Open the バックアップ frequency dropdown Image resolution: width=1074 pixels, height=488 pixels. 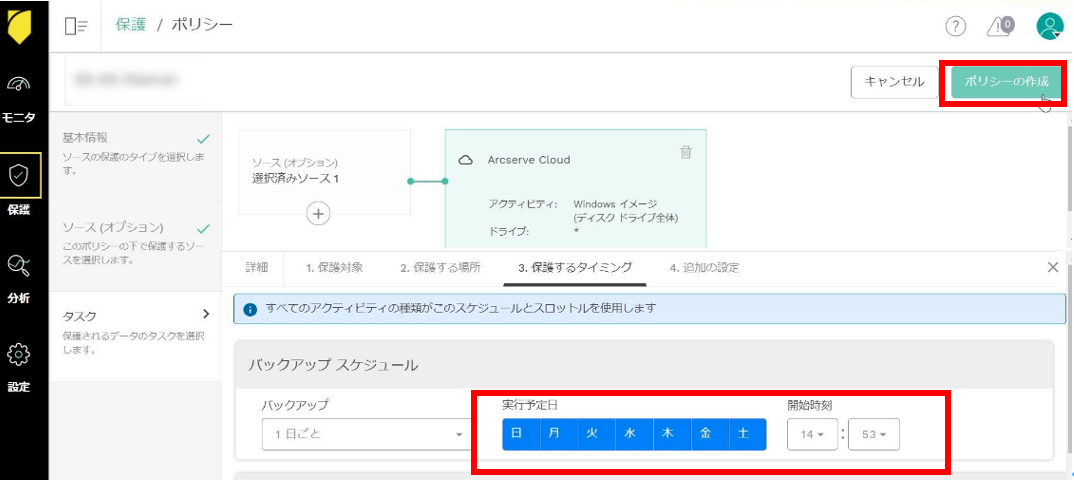click(x=364, y=434)
